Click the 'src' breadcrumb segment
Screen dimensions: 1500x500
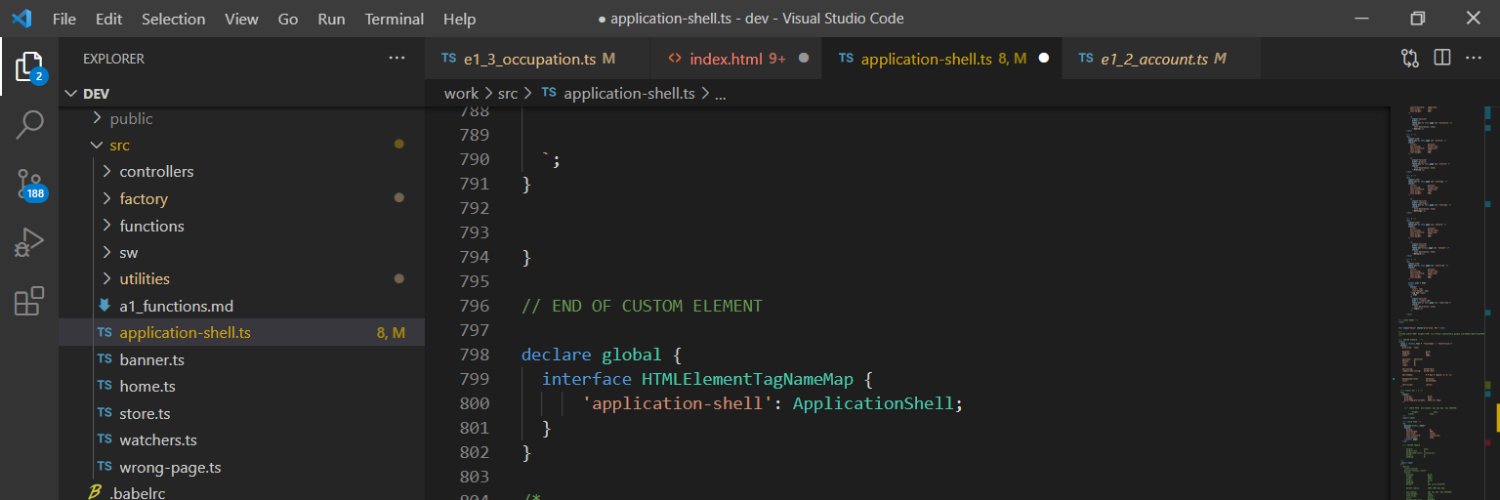pyautogui.click(x=508, y=93)
